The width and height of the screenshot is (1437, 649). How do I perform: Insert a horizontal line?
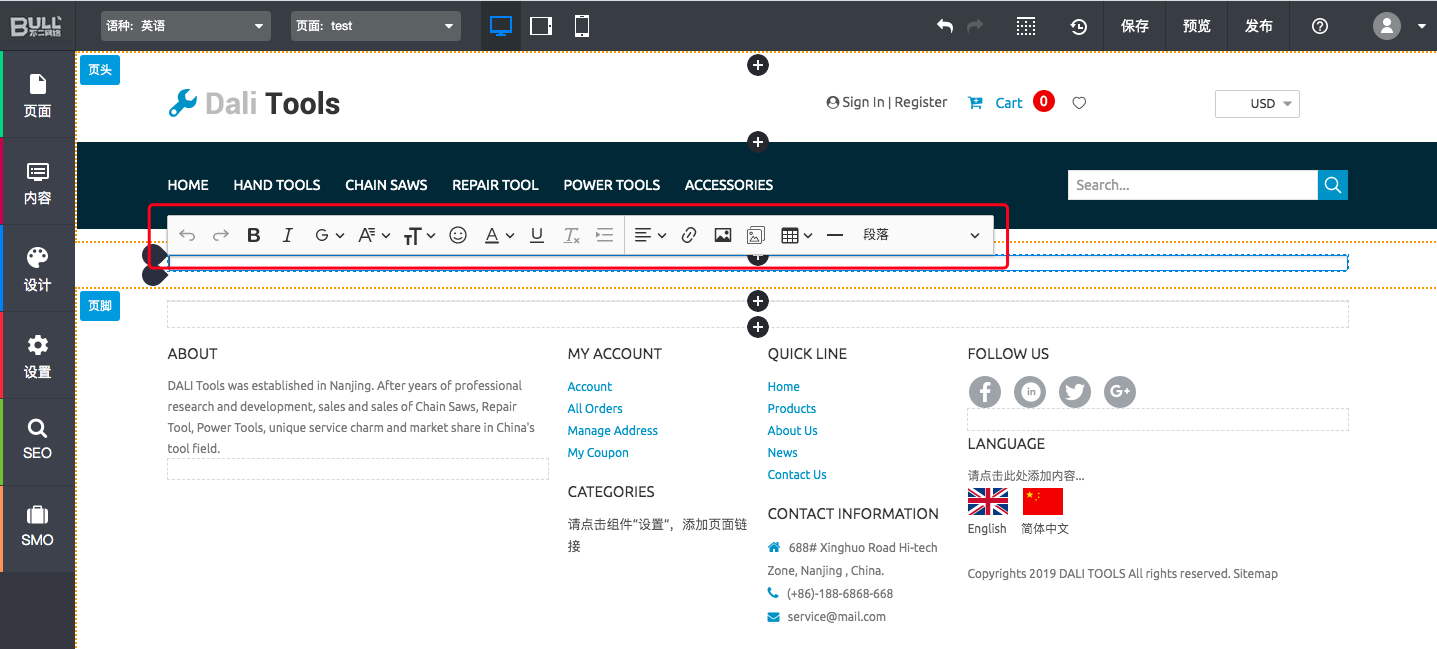(x=835, y=235)
